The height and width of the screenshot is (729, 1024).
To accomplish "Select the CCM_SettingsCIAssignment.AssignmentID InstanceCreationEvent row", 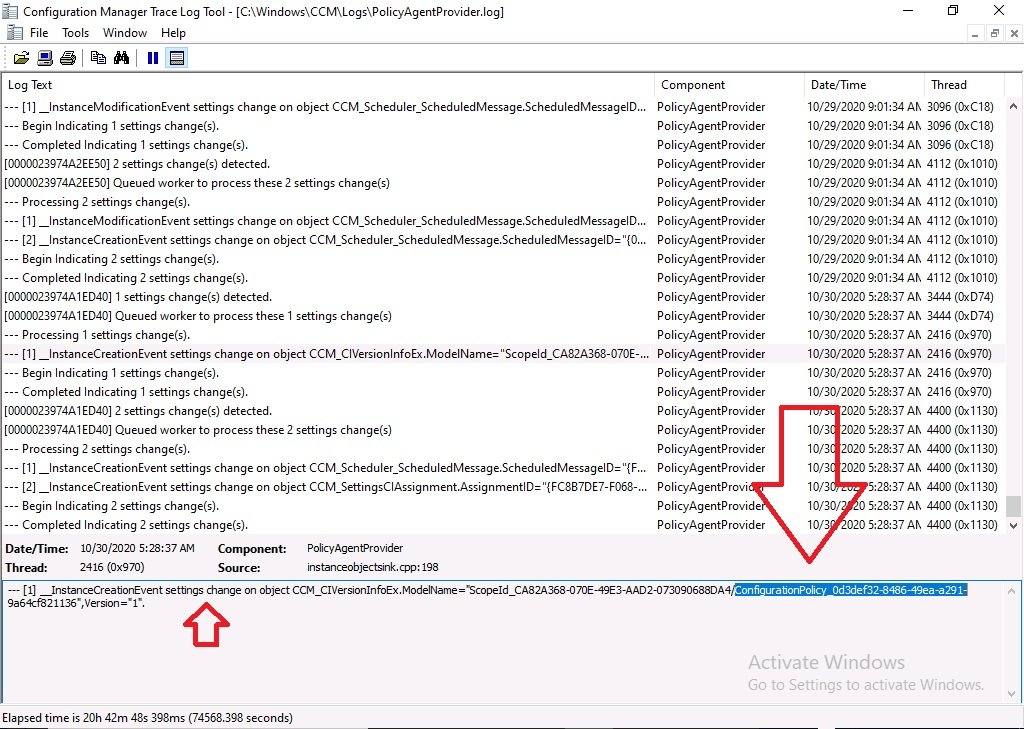I will pos(503,487).
